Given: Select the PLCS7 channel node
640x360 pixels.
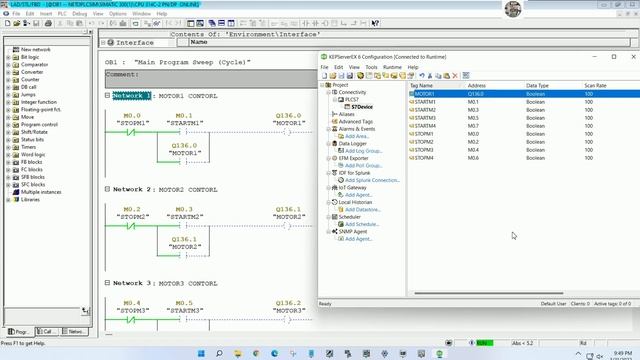Looking at the screenshot, I should tap(351, 100).
